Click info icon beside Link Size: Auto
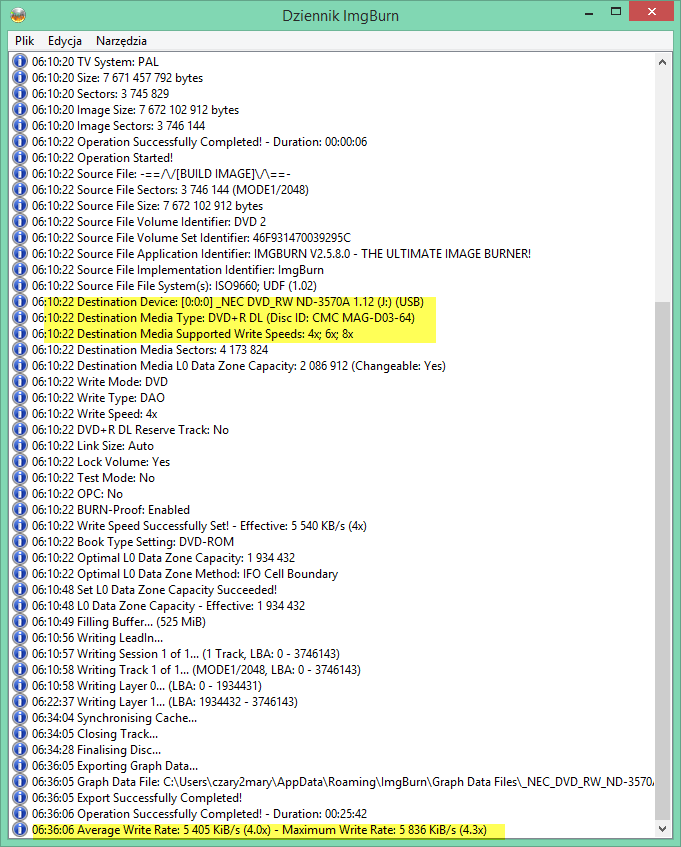The height and width of the screenshot is (847, 681). click(20, 446)
